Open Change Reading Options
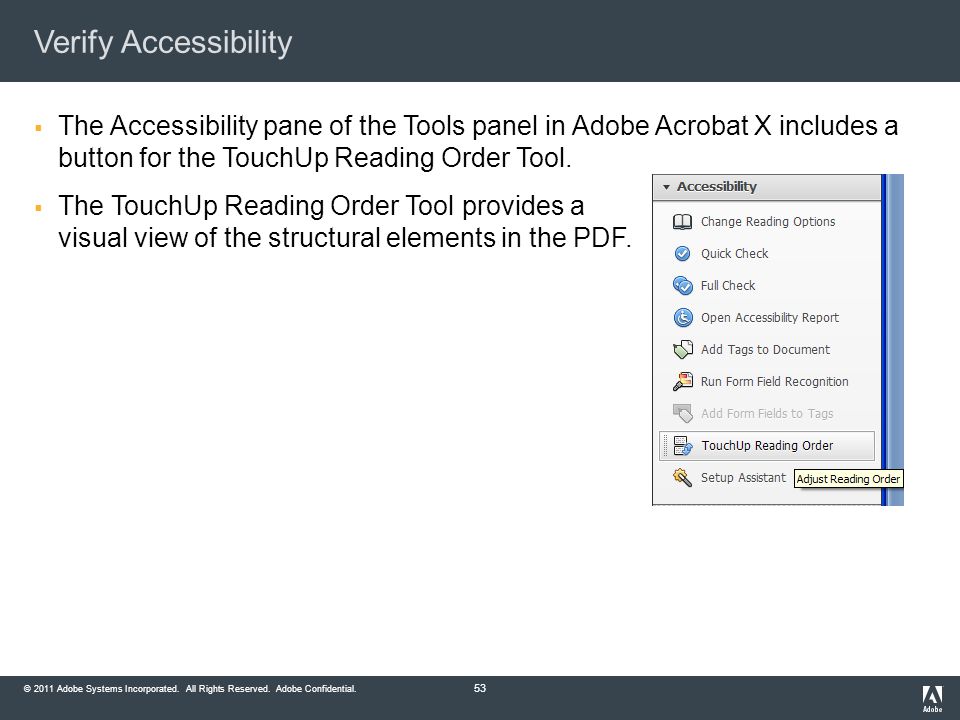 click(x=768, y=222)
